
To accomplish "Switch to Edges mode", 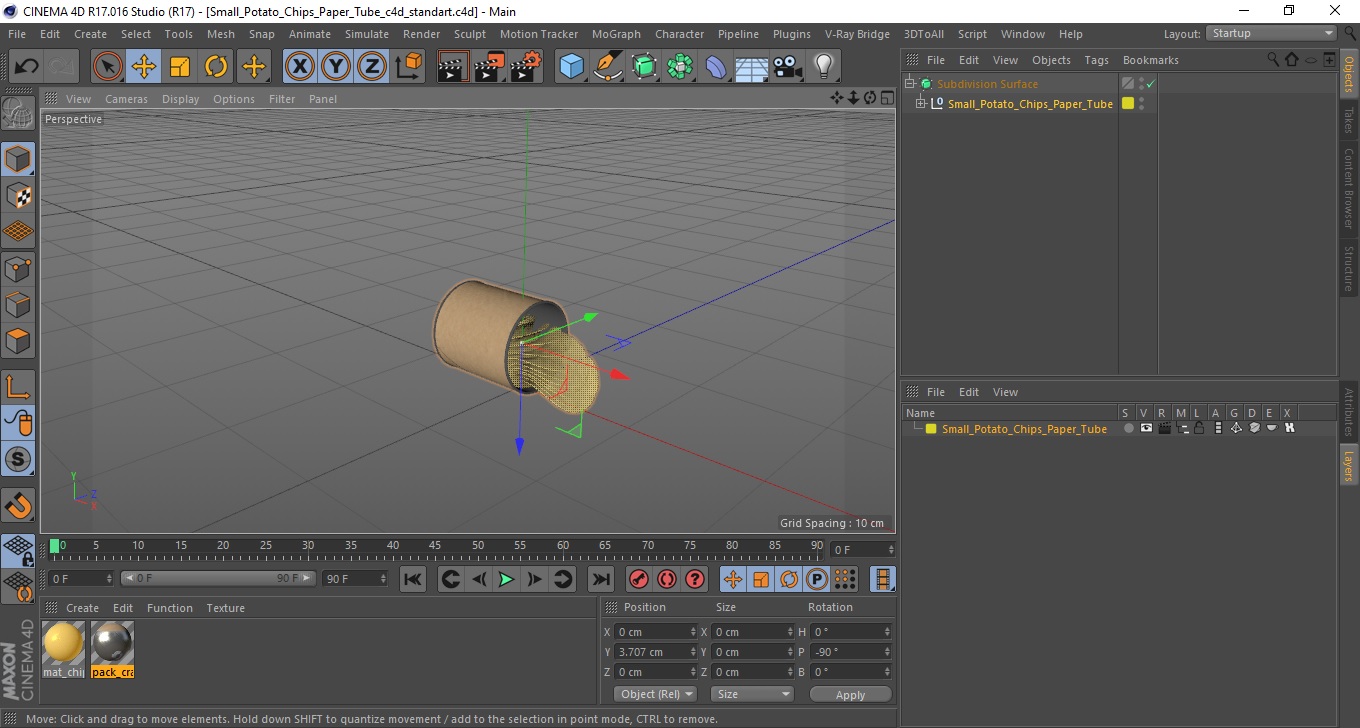I will click(18, 304).
